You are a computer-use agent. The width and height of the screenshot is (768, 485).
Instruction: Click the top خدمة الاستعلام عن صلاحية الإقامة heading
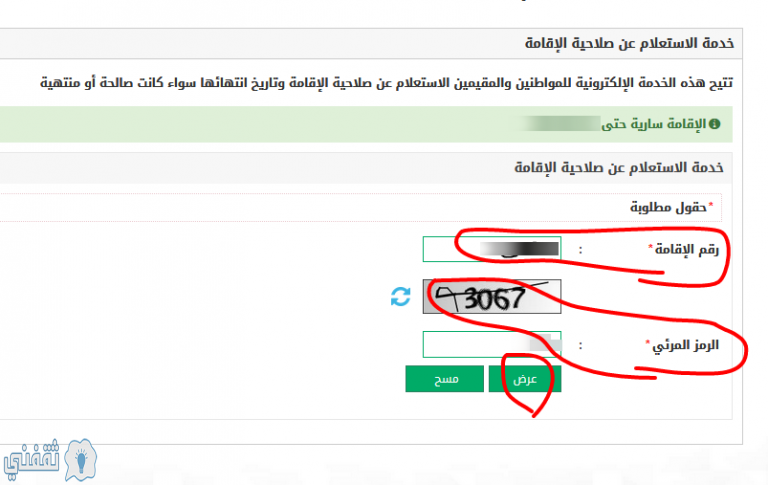coord(629,43)
